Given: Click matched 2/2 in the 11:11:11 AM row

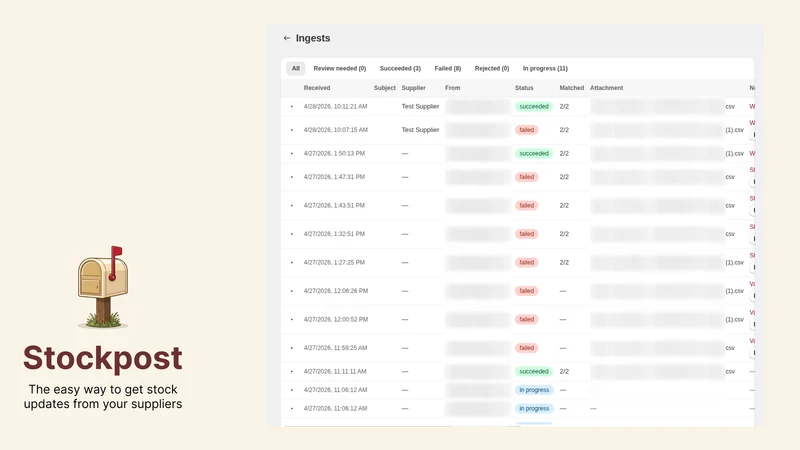Looking at the screenshot, I should [564, 372].
